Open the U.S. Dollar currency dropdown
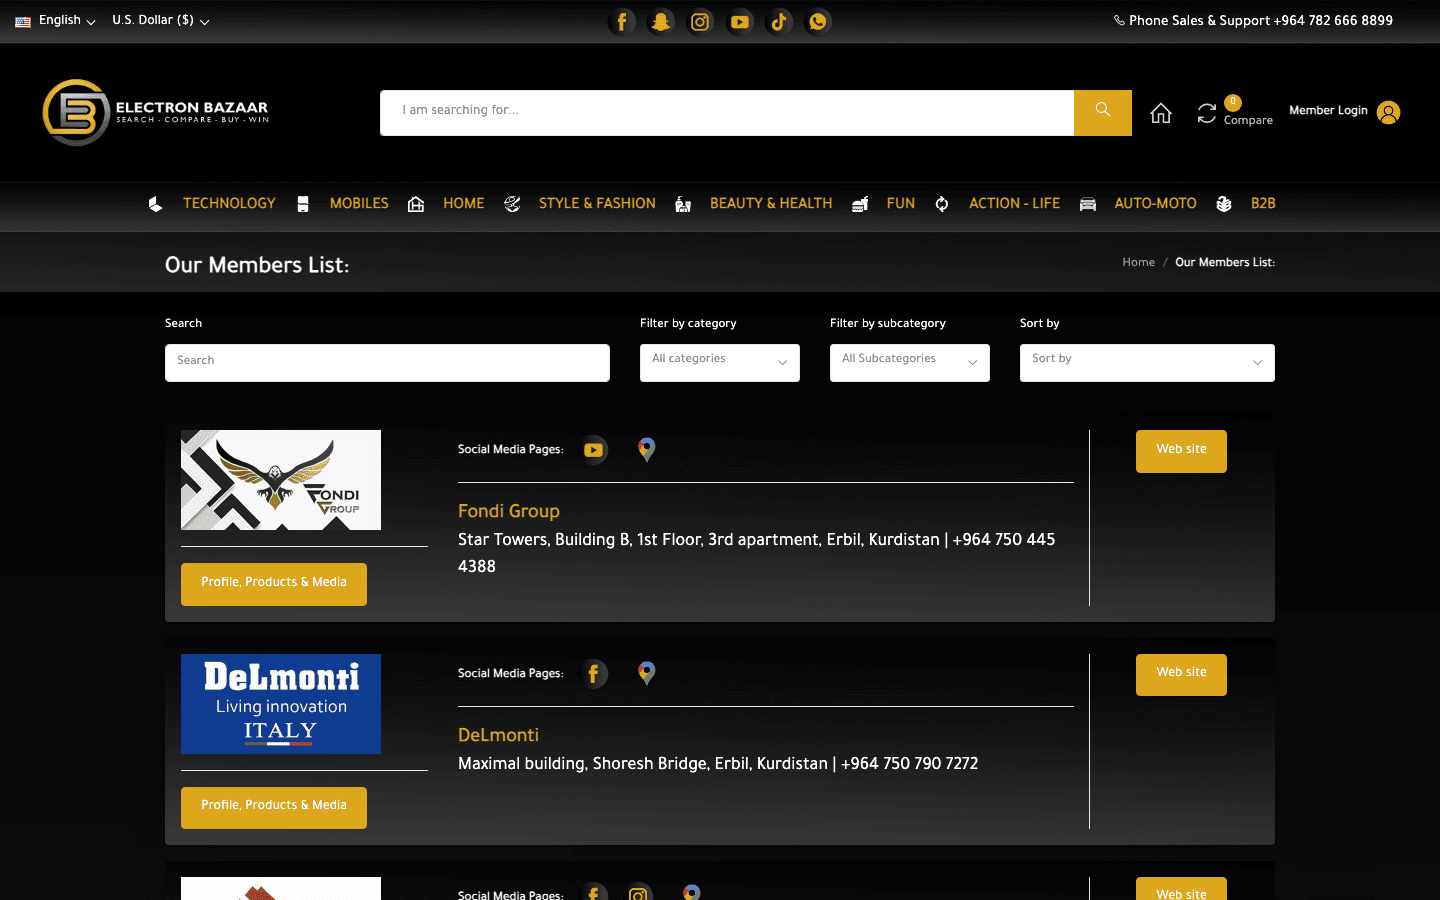Screen dimensions: 1440x900 pos(161,20)
